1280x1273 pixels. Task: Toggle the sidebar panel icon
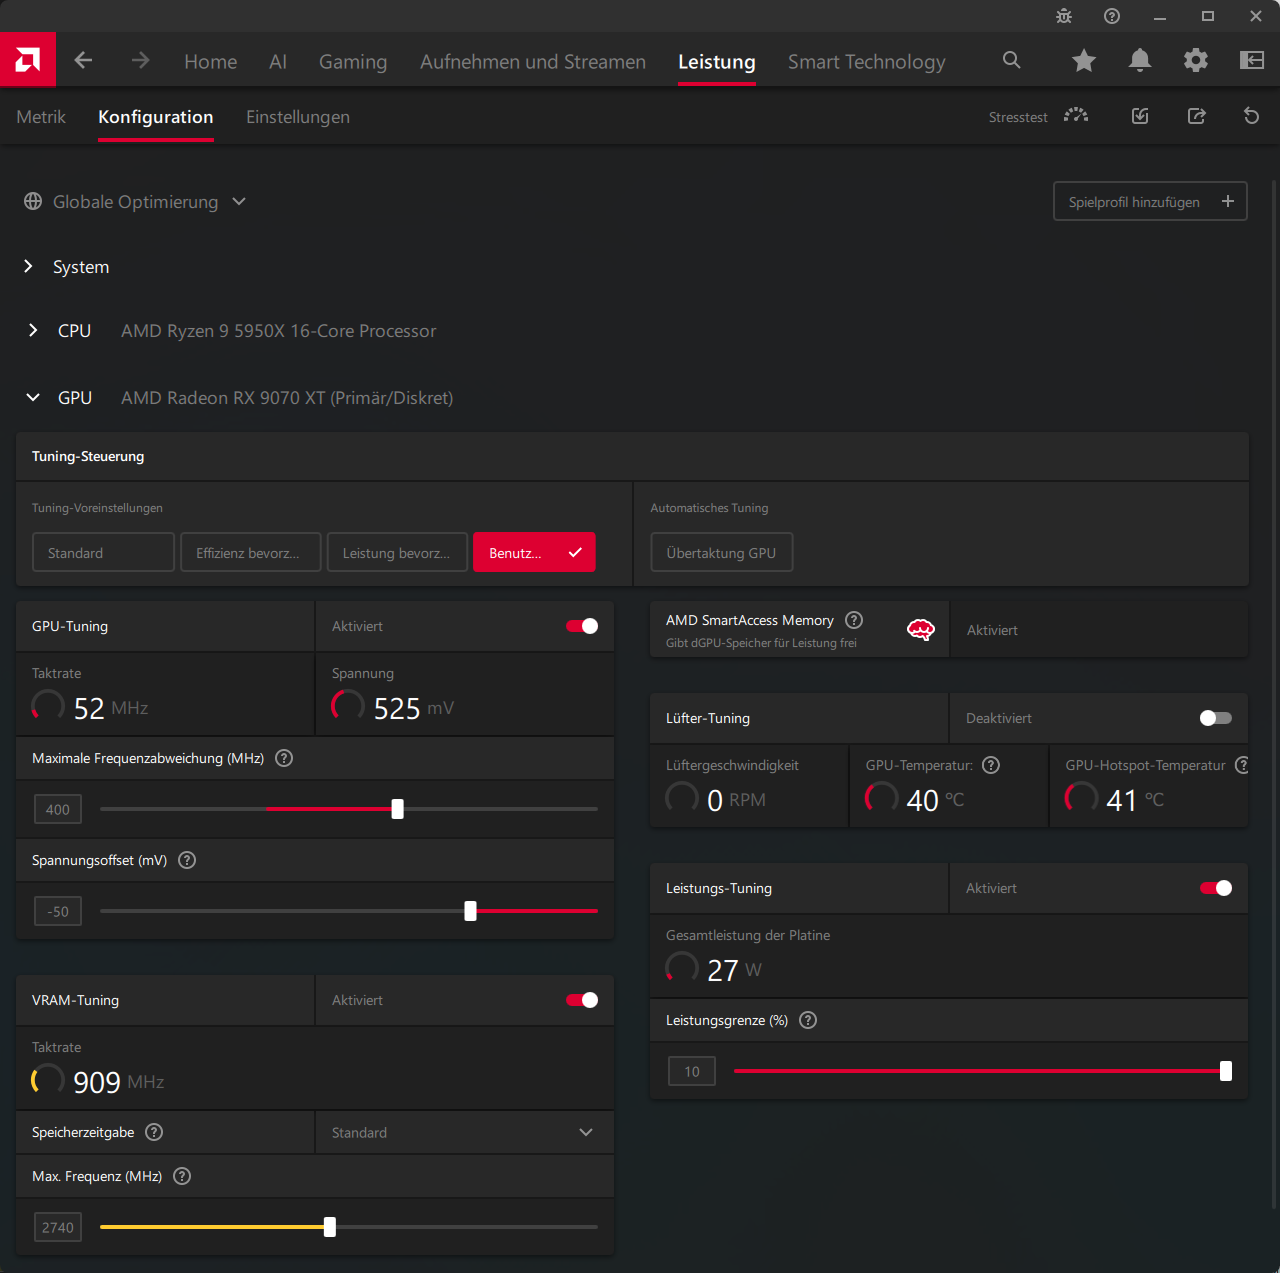(1252, 60)
